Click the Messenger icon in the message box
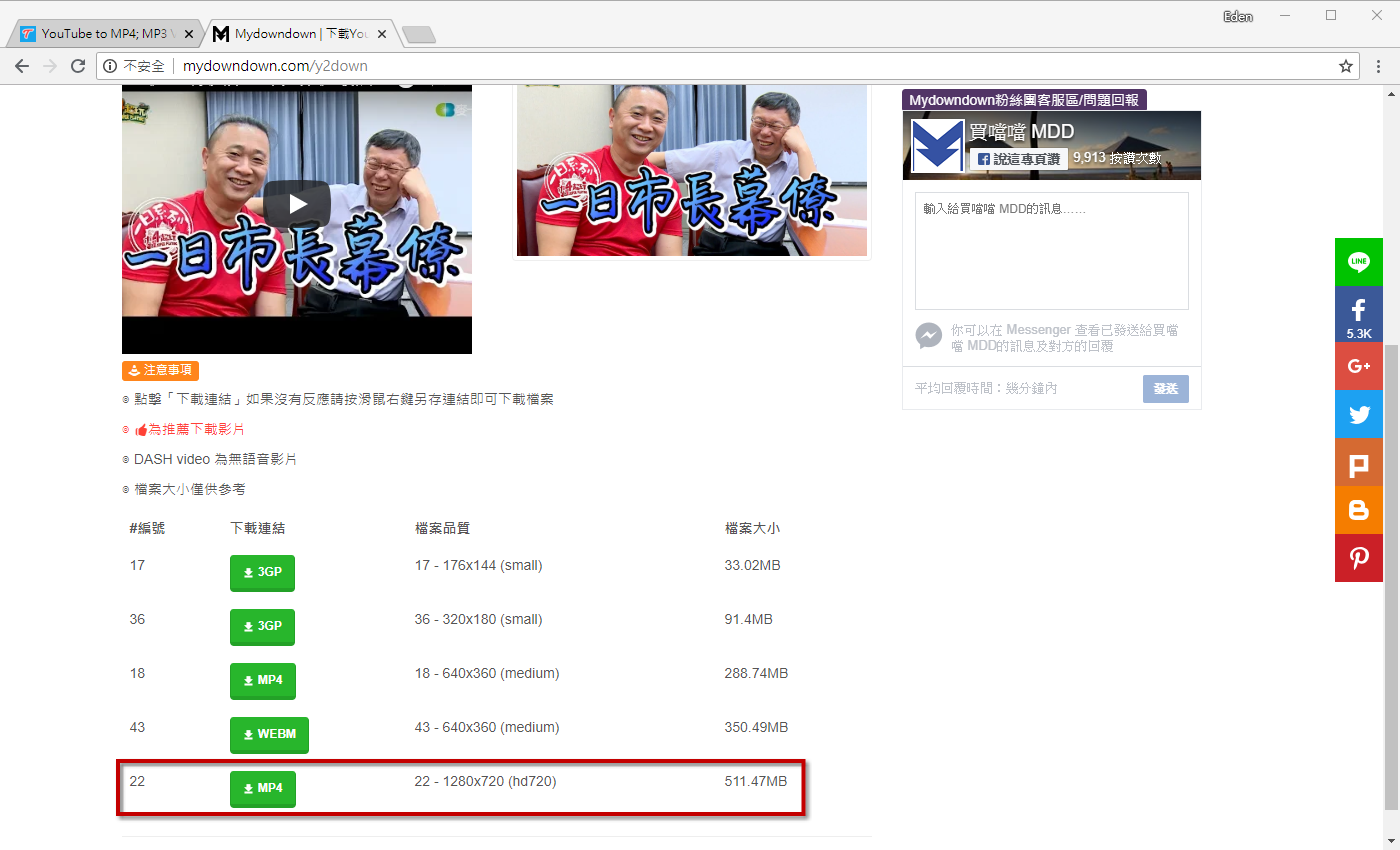Image resolution: width=1400 pixels, height=850 pixels. [929, 336]
